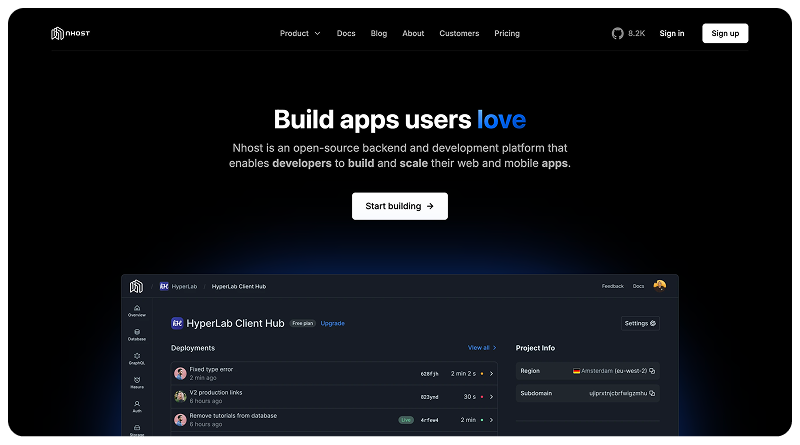Screen dimensions: 800x445
Task: Click the German flag icon in Region
Action: 577,371
